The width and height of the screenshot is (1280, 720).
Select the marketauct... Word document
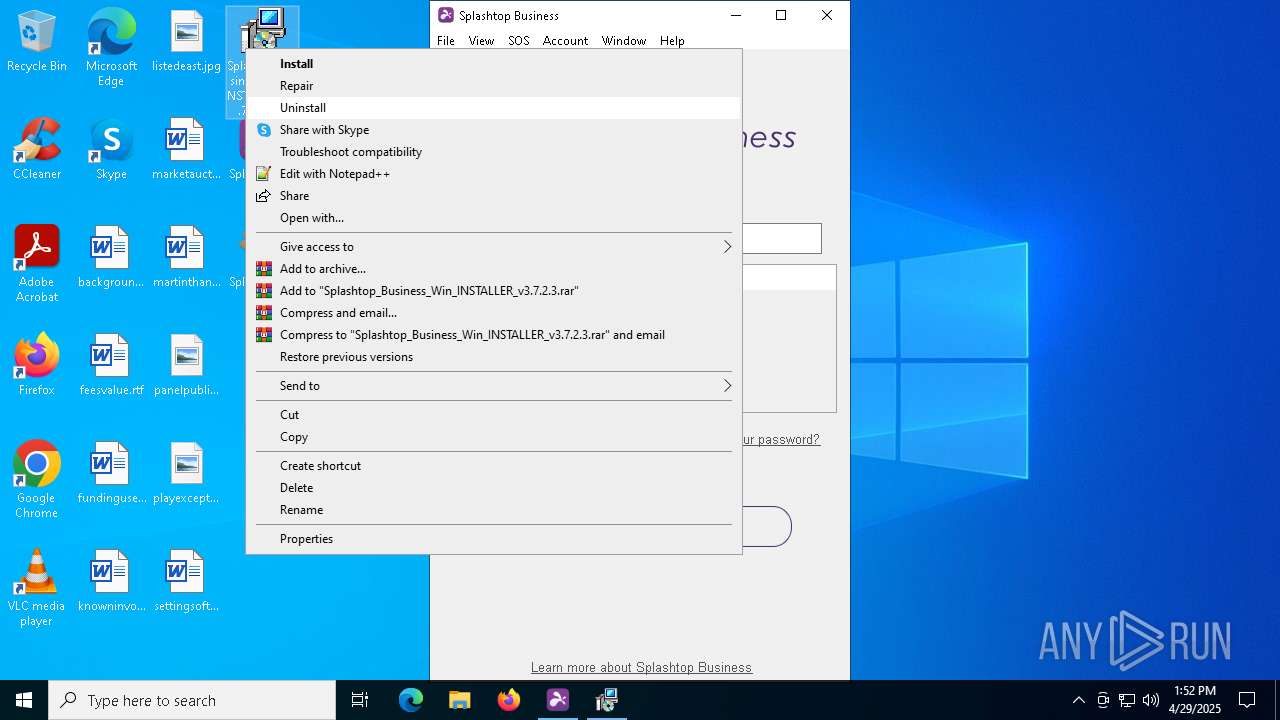tap(186, 150)
